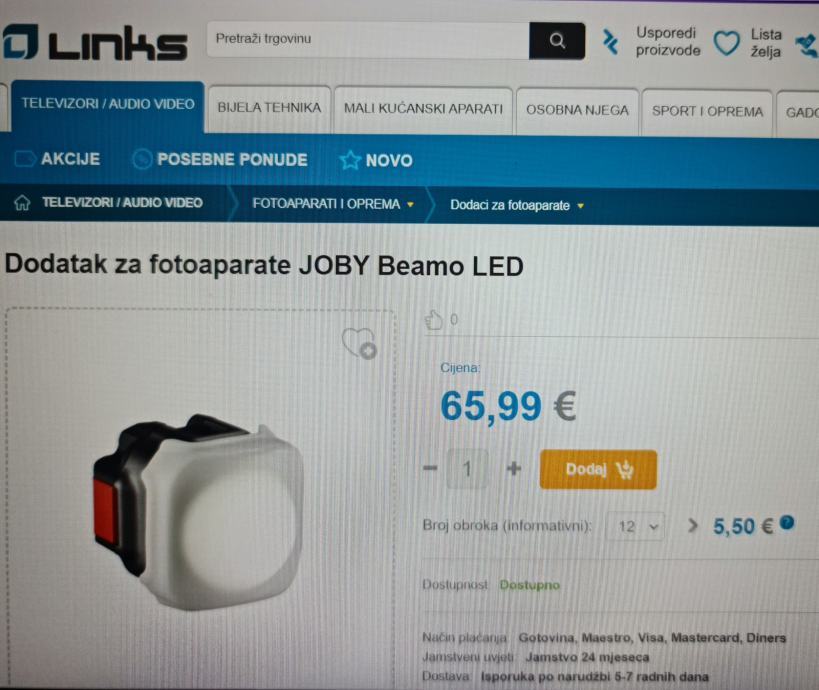The width and height of the screenshot is (819, 690).
Task: Click the magnifier search button
Action: [557, 41]
